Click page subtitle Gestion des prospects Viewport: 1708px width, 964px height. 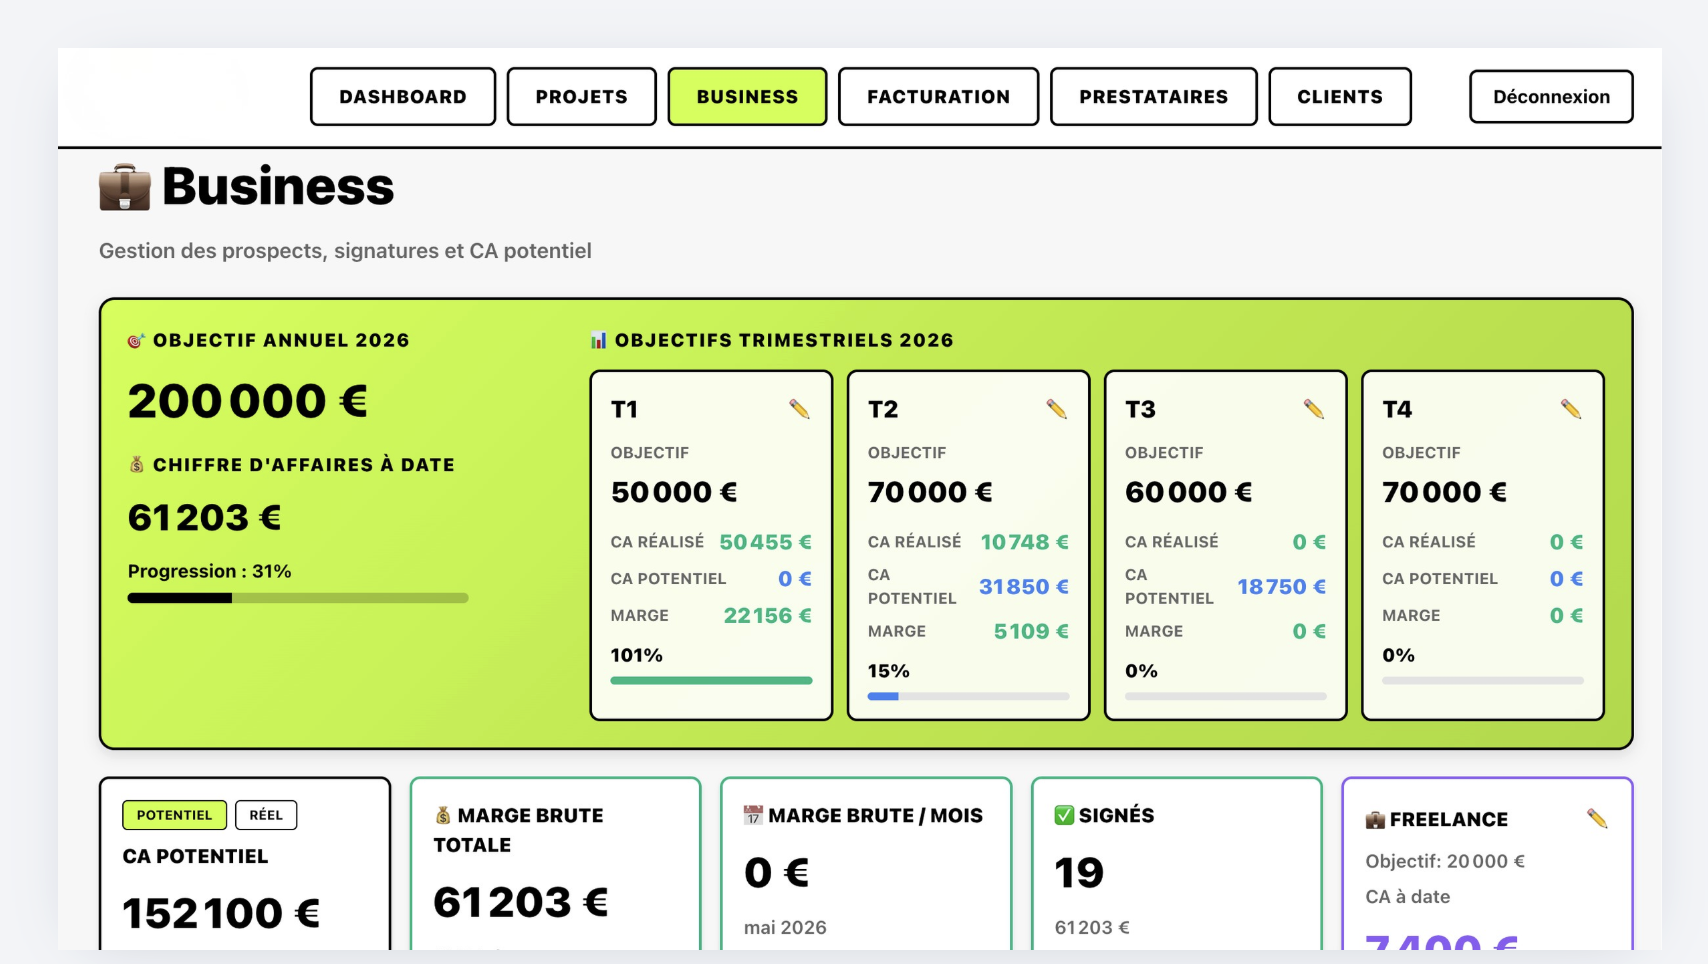345,251
